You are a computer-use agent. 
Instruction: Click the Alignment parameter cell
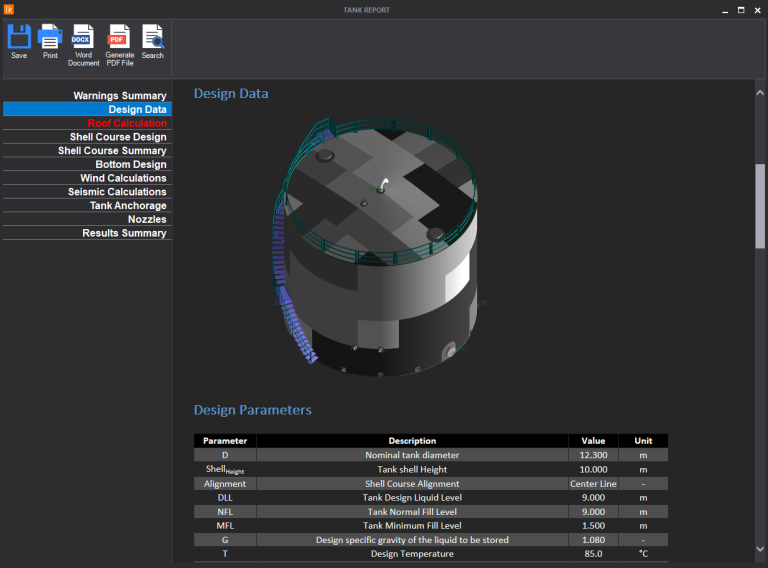coord(225,484)
